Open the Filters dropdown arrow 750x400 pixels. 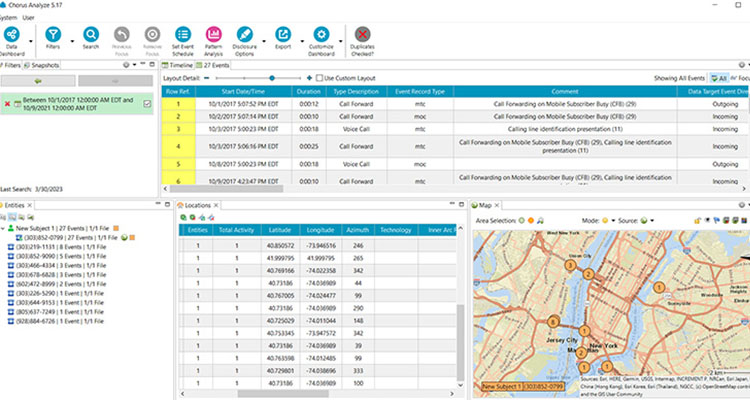(x=72, y=42)
